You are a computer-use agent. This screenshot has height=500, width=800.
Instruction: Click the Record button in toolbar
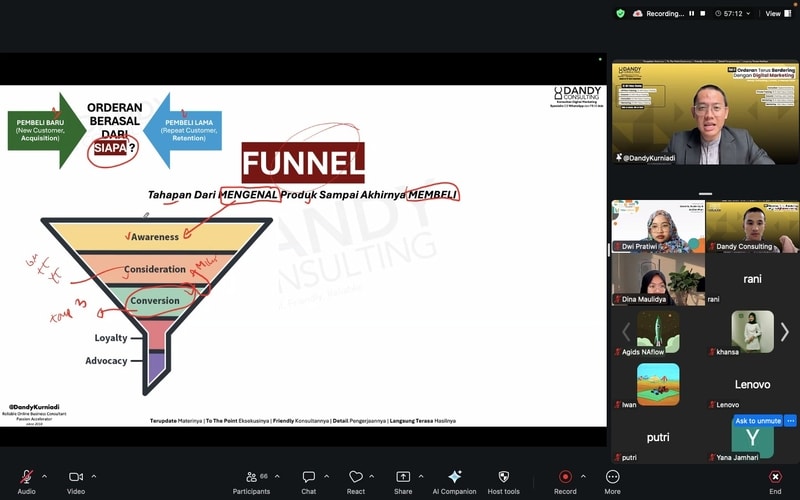(x=565, y=477)
